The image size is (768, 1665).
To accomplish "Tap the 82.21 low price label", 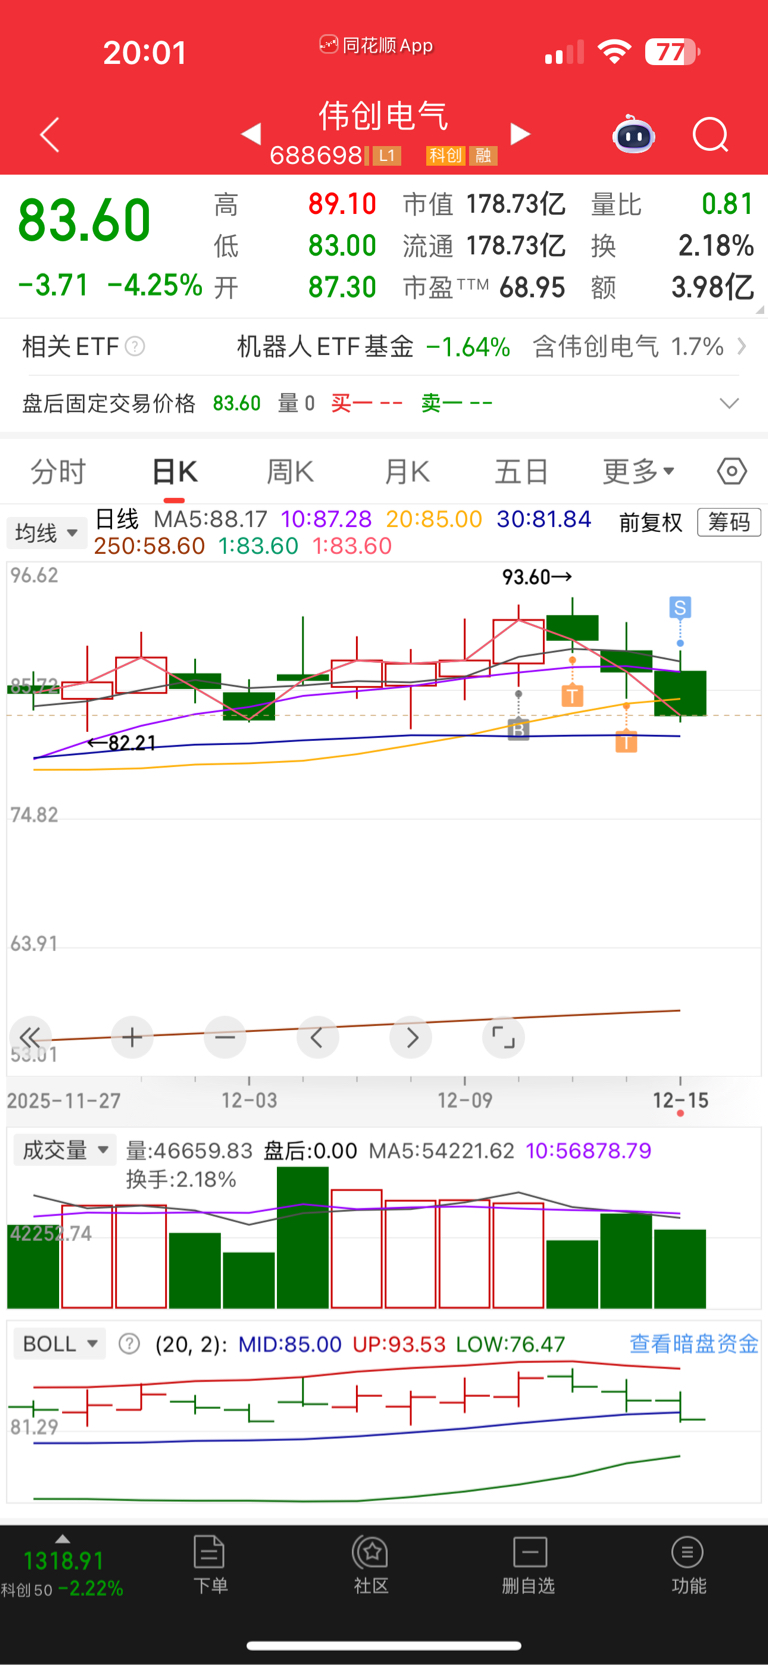I will (122, 743).
